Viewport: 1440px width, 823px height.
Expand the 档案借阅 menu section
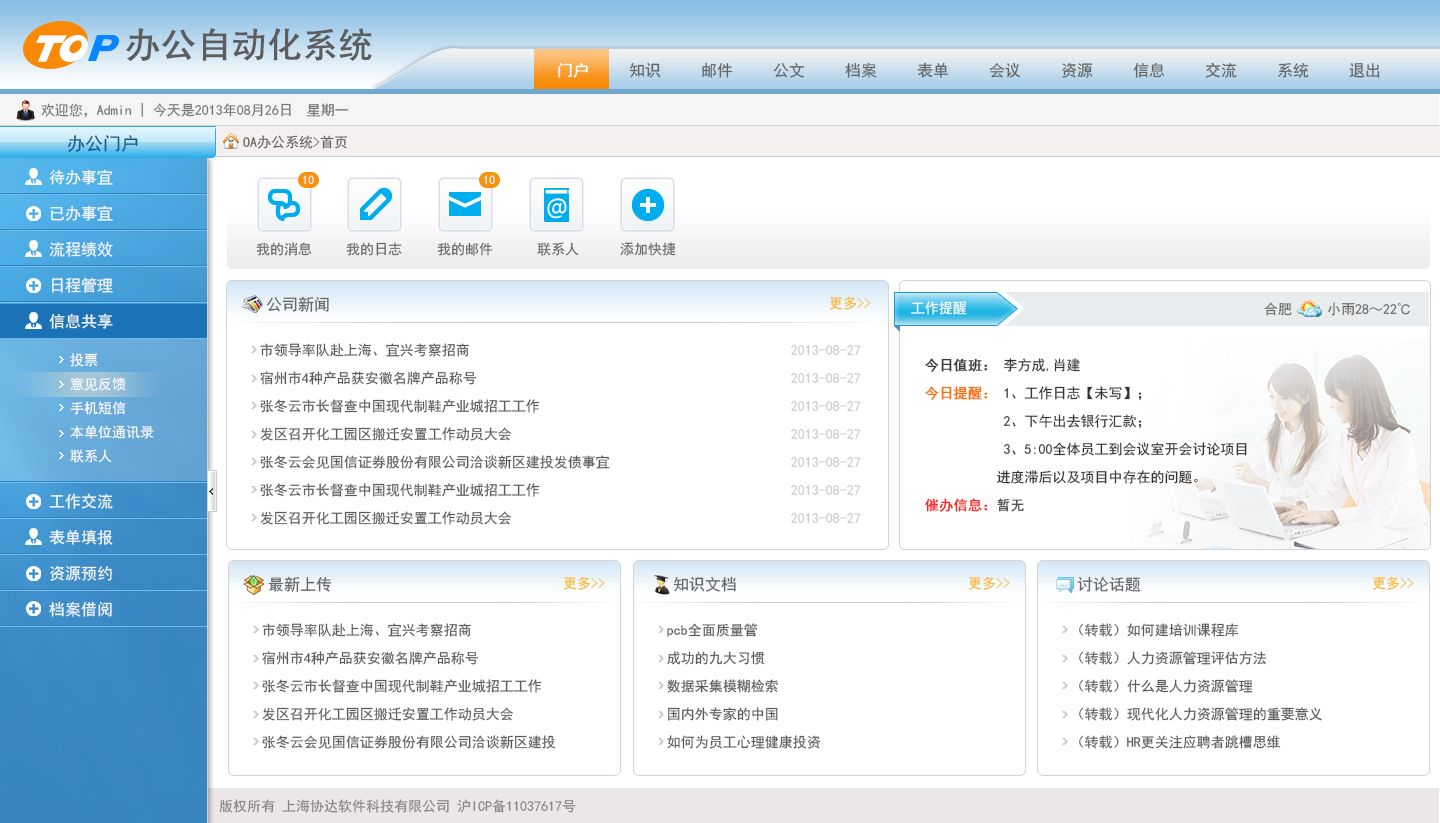(104, 609)
